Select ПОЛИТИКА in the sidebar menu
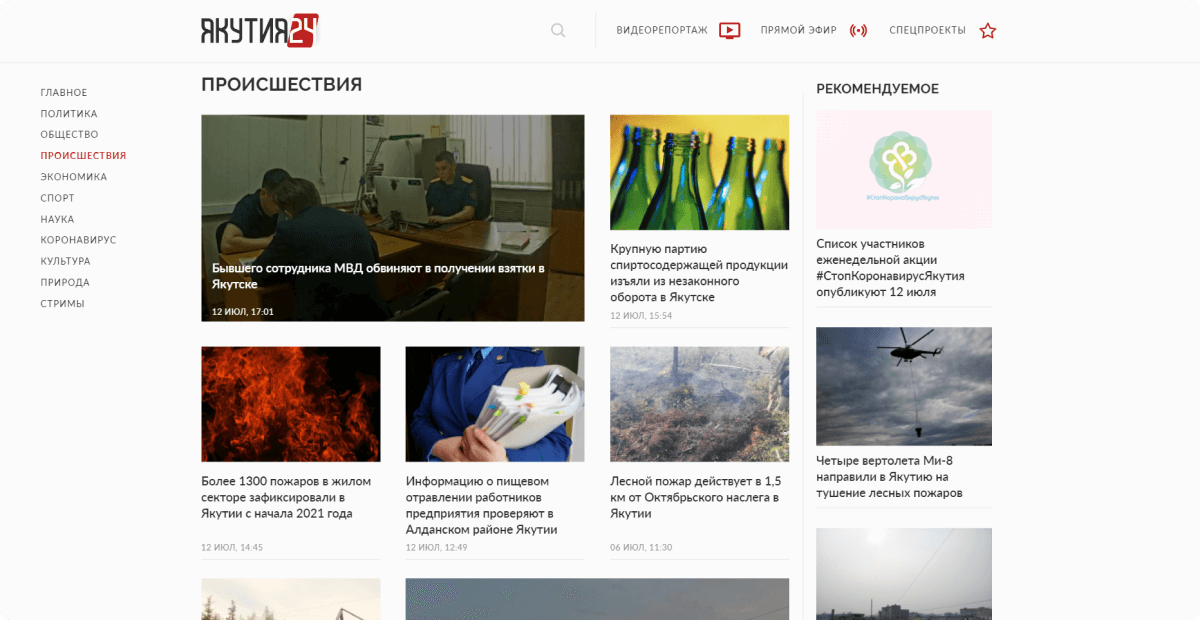The image size is (1200, 620). pyautogui.click(x=69, y=114)
